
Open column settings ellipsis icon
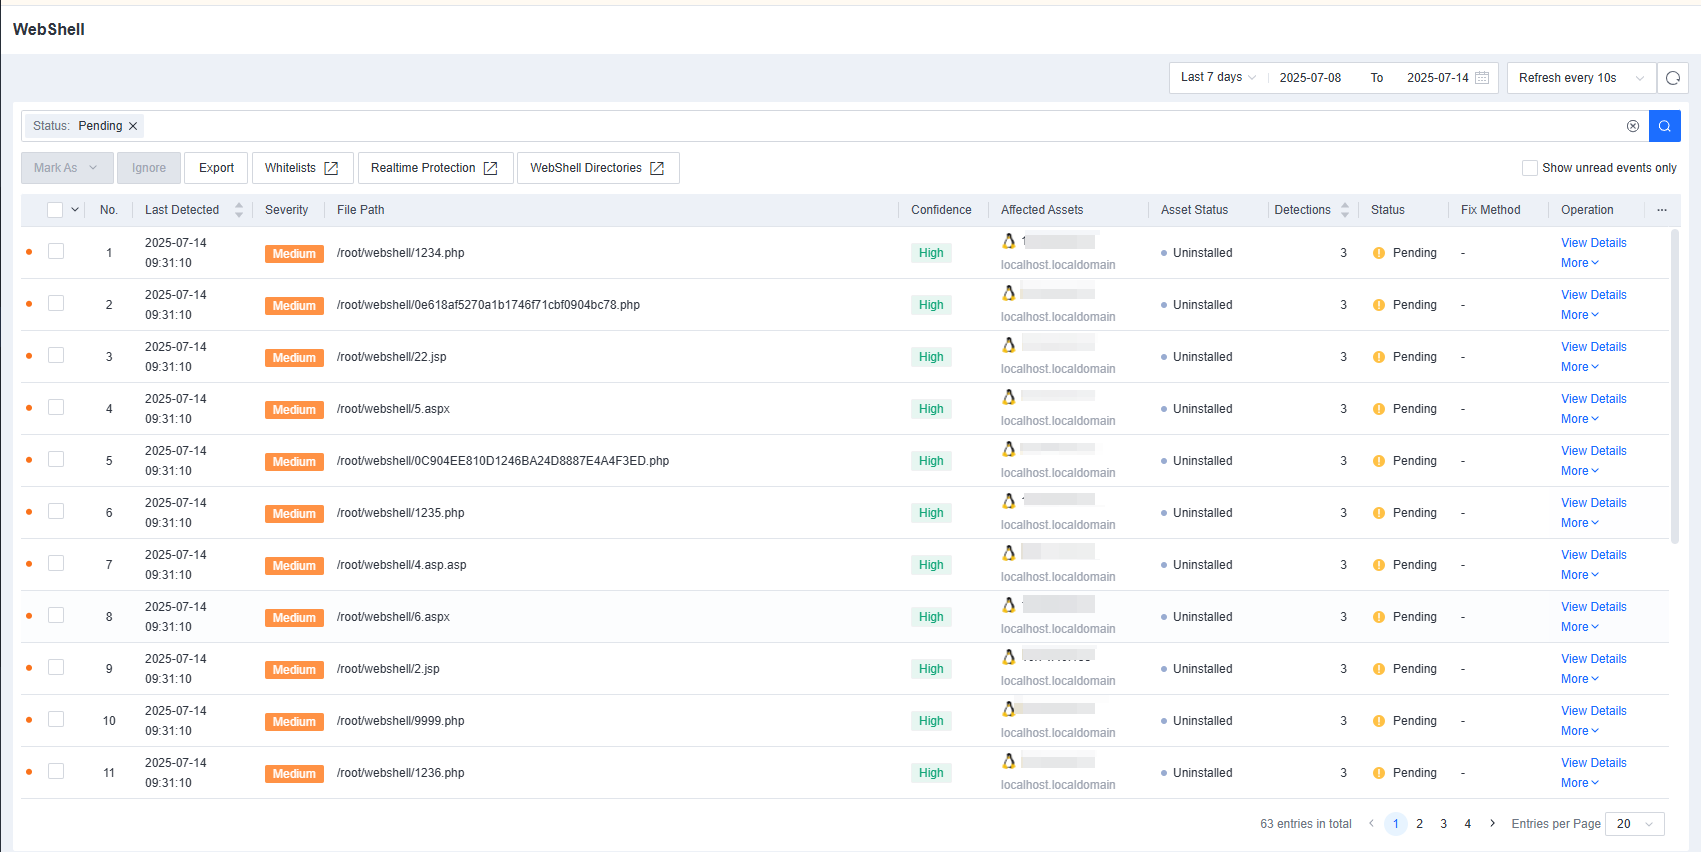[1662, 210]
